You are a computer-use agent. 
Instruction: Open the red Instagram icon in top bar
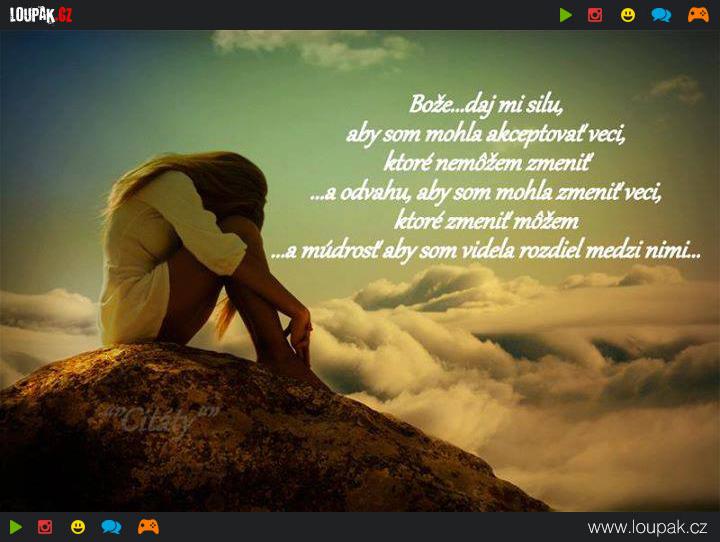[595, 15]
